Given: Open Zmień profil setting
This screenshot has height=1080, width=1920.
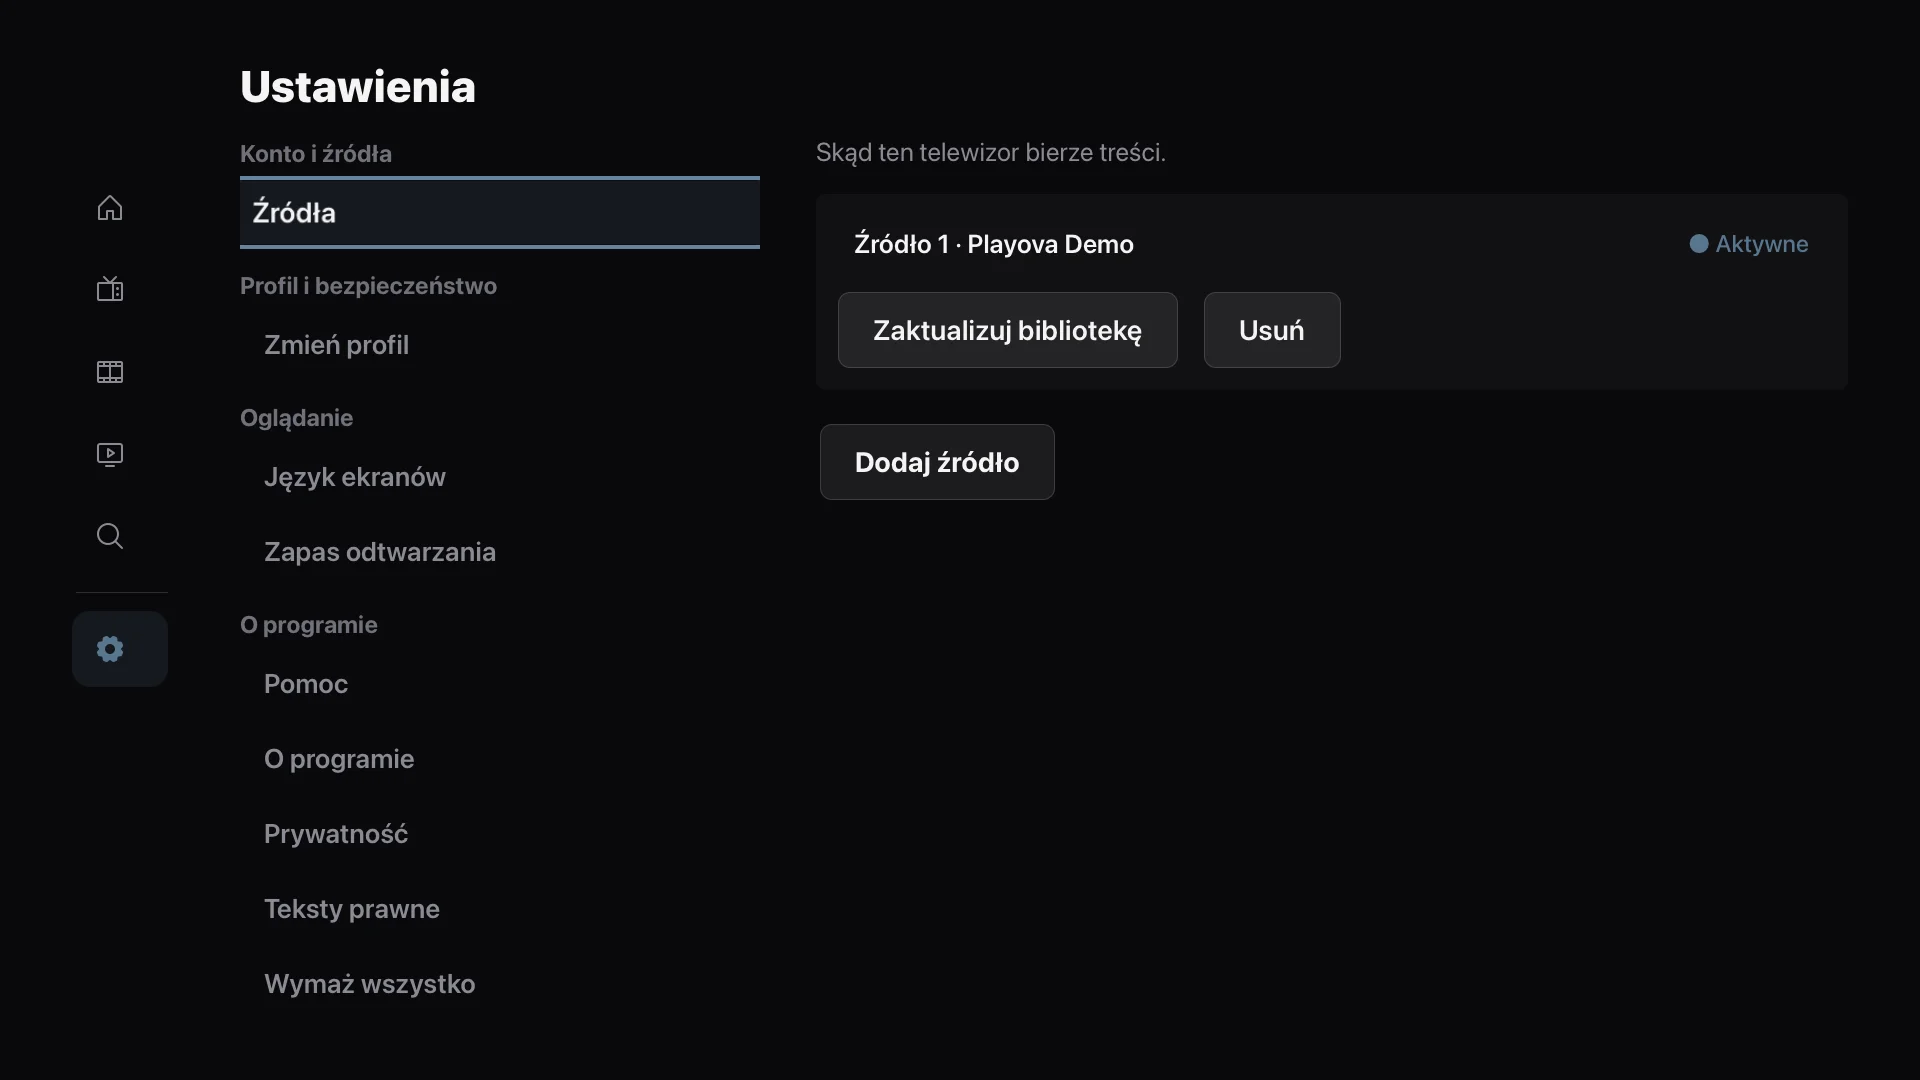Looking at the screenshot, I should (x=500, y=345).
